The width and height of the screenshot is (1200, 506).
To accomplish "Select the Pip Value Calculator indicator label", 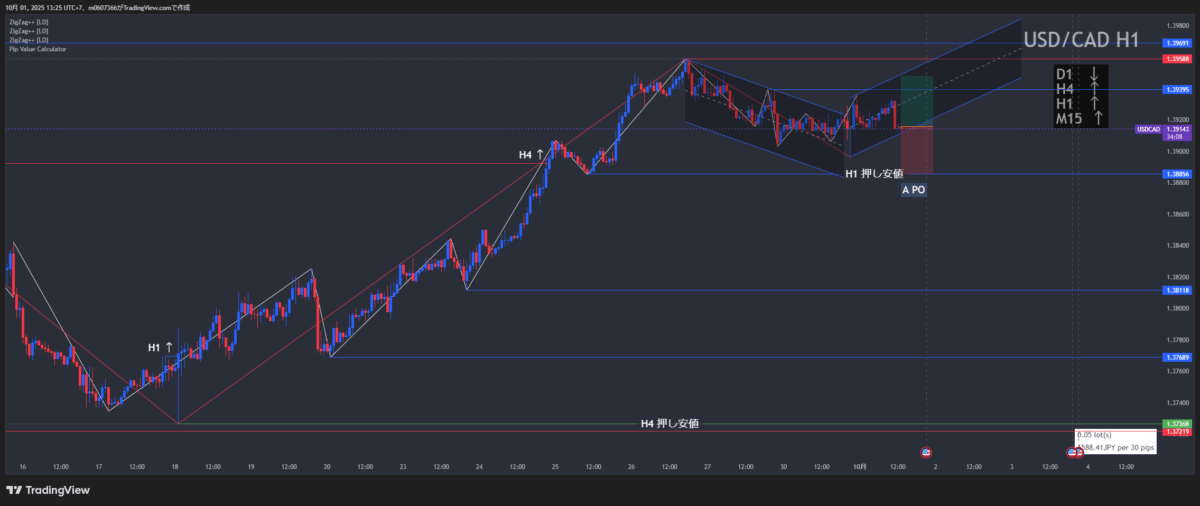I will tap(37, 49).
